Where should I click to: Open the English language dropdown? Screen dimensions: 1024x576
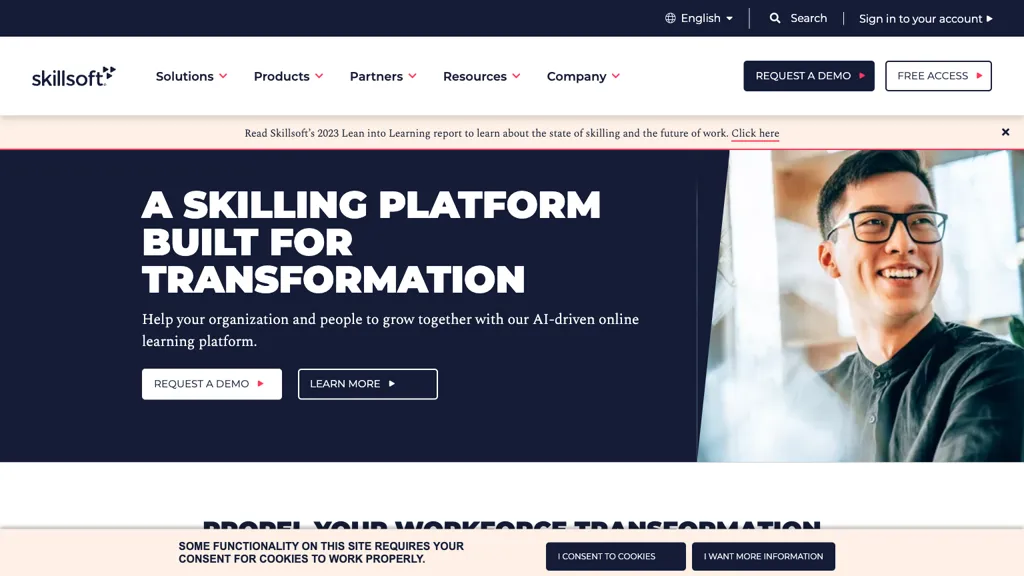click(x=699, y=18)
